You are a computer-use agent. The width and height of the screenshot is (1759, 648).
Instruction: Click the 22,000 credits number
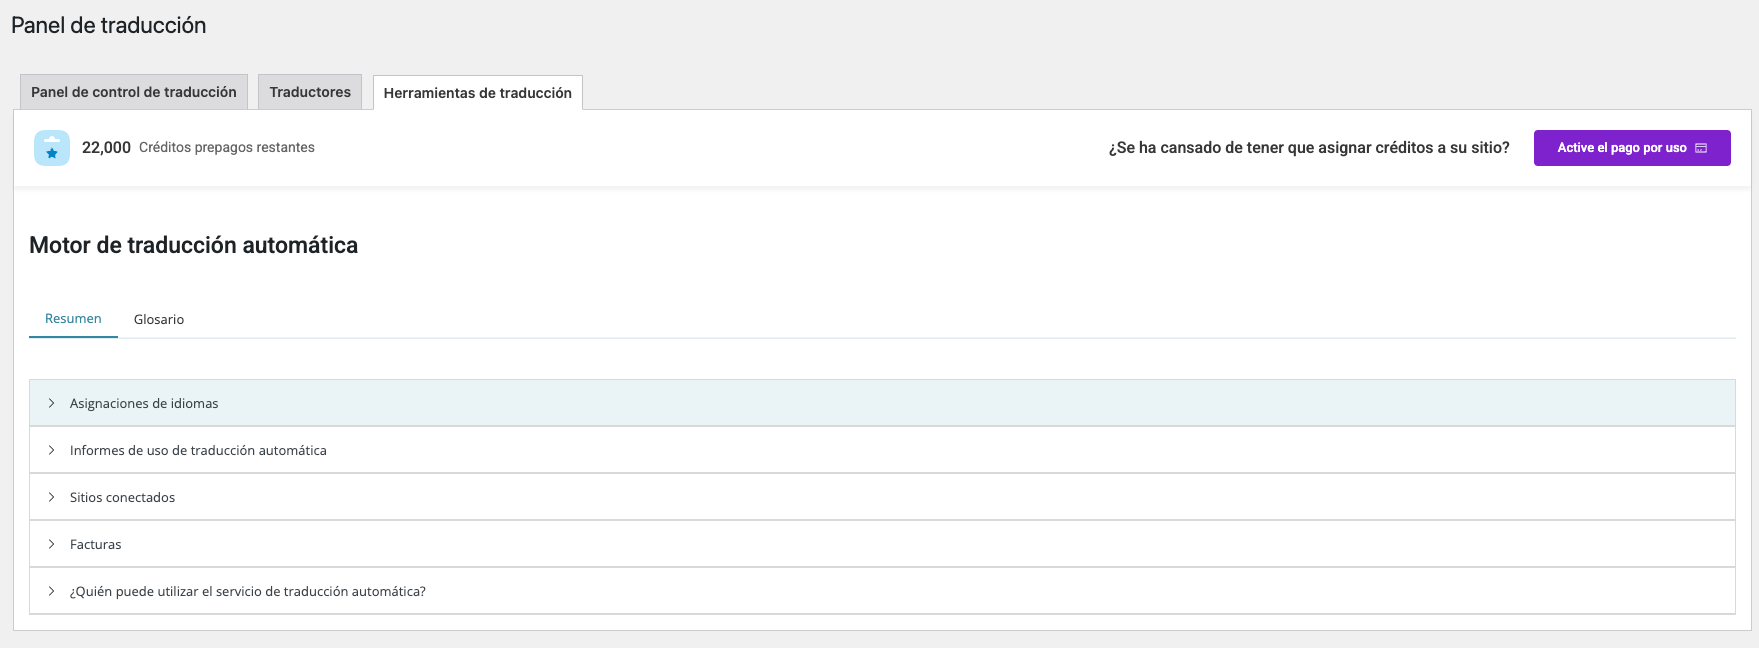(106, 148)
